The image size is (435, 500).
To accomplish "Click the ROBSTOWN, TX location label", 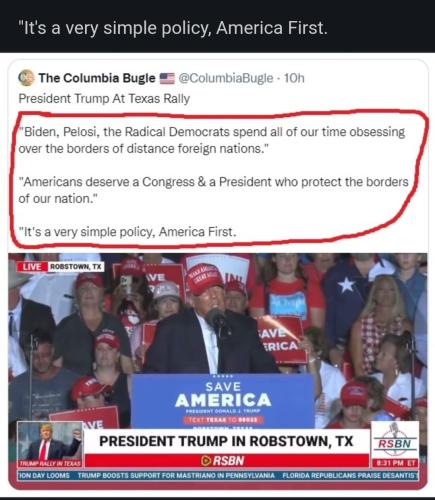I will click(x=76, y=267).
